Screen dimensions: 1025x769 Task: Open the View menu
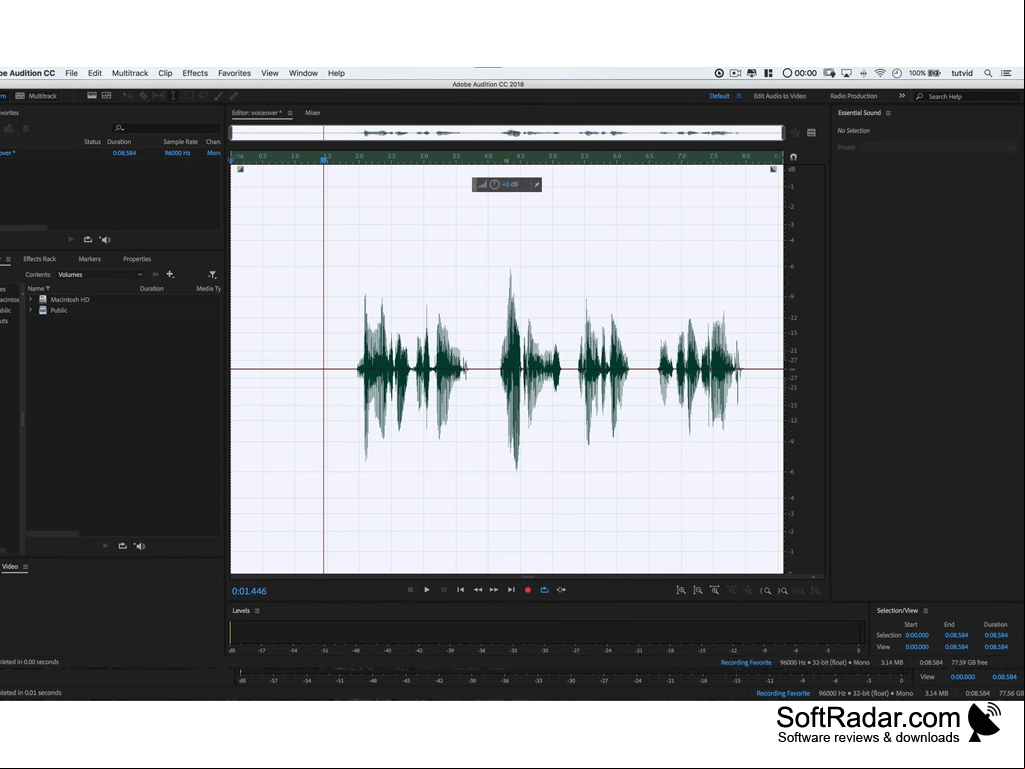(x=269, y=73)
